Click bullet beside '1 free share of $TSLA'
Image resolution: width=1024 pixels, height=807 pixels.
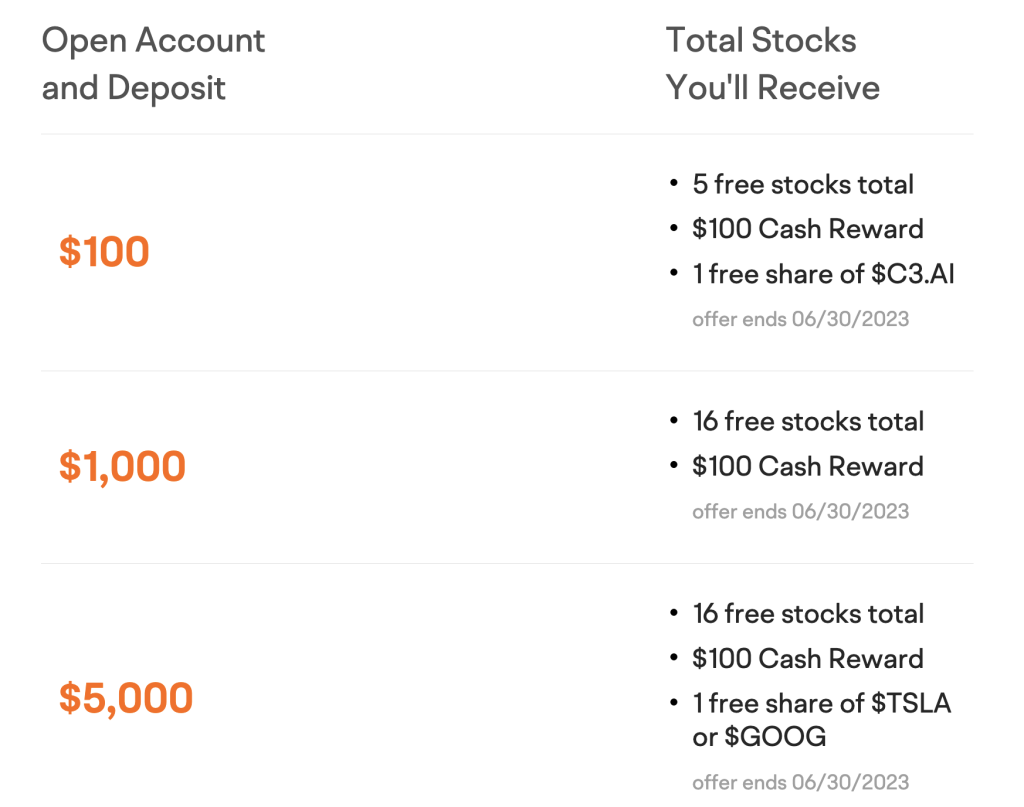[x=674, y=703]
